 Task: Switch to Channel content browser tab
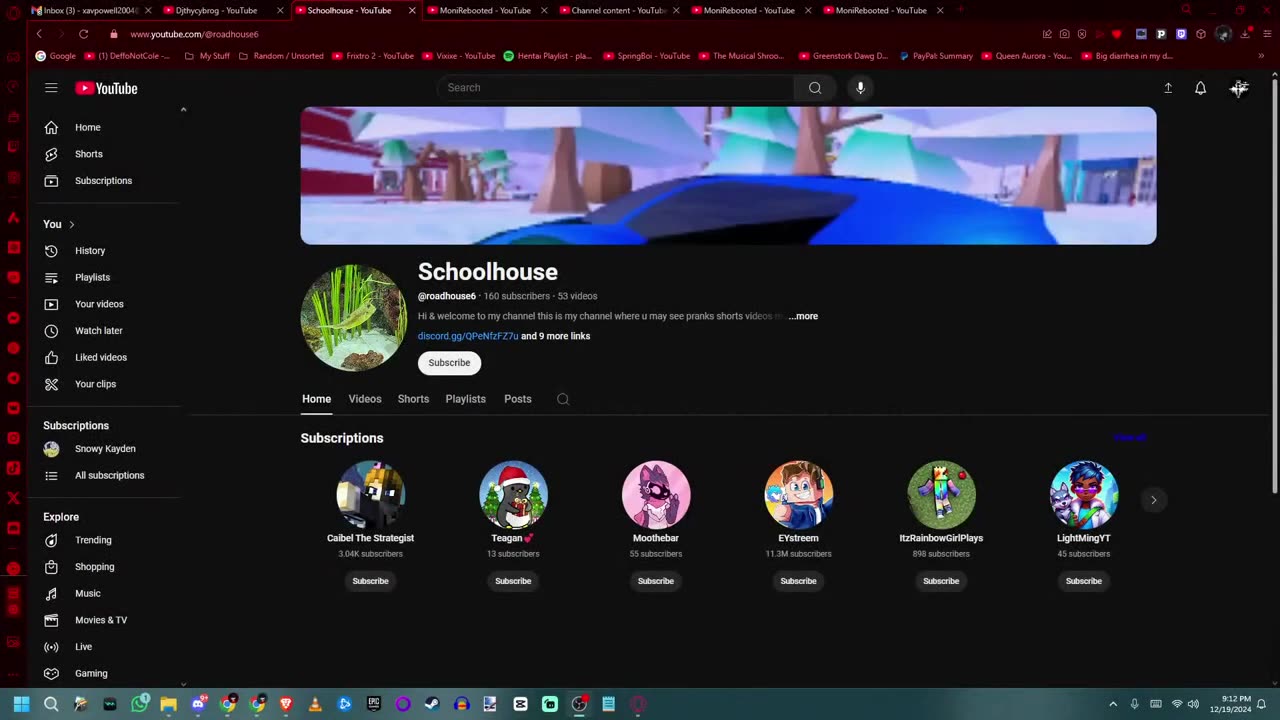(618, 10)
